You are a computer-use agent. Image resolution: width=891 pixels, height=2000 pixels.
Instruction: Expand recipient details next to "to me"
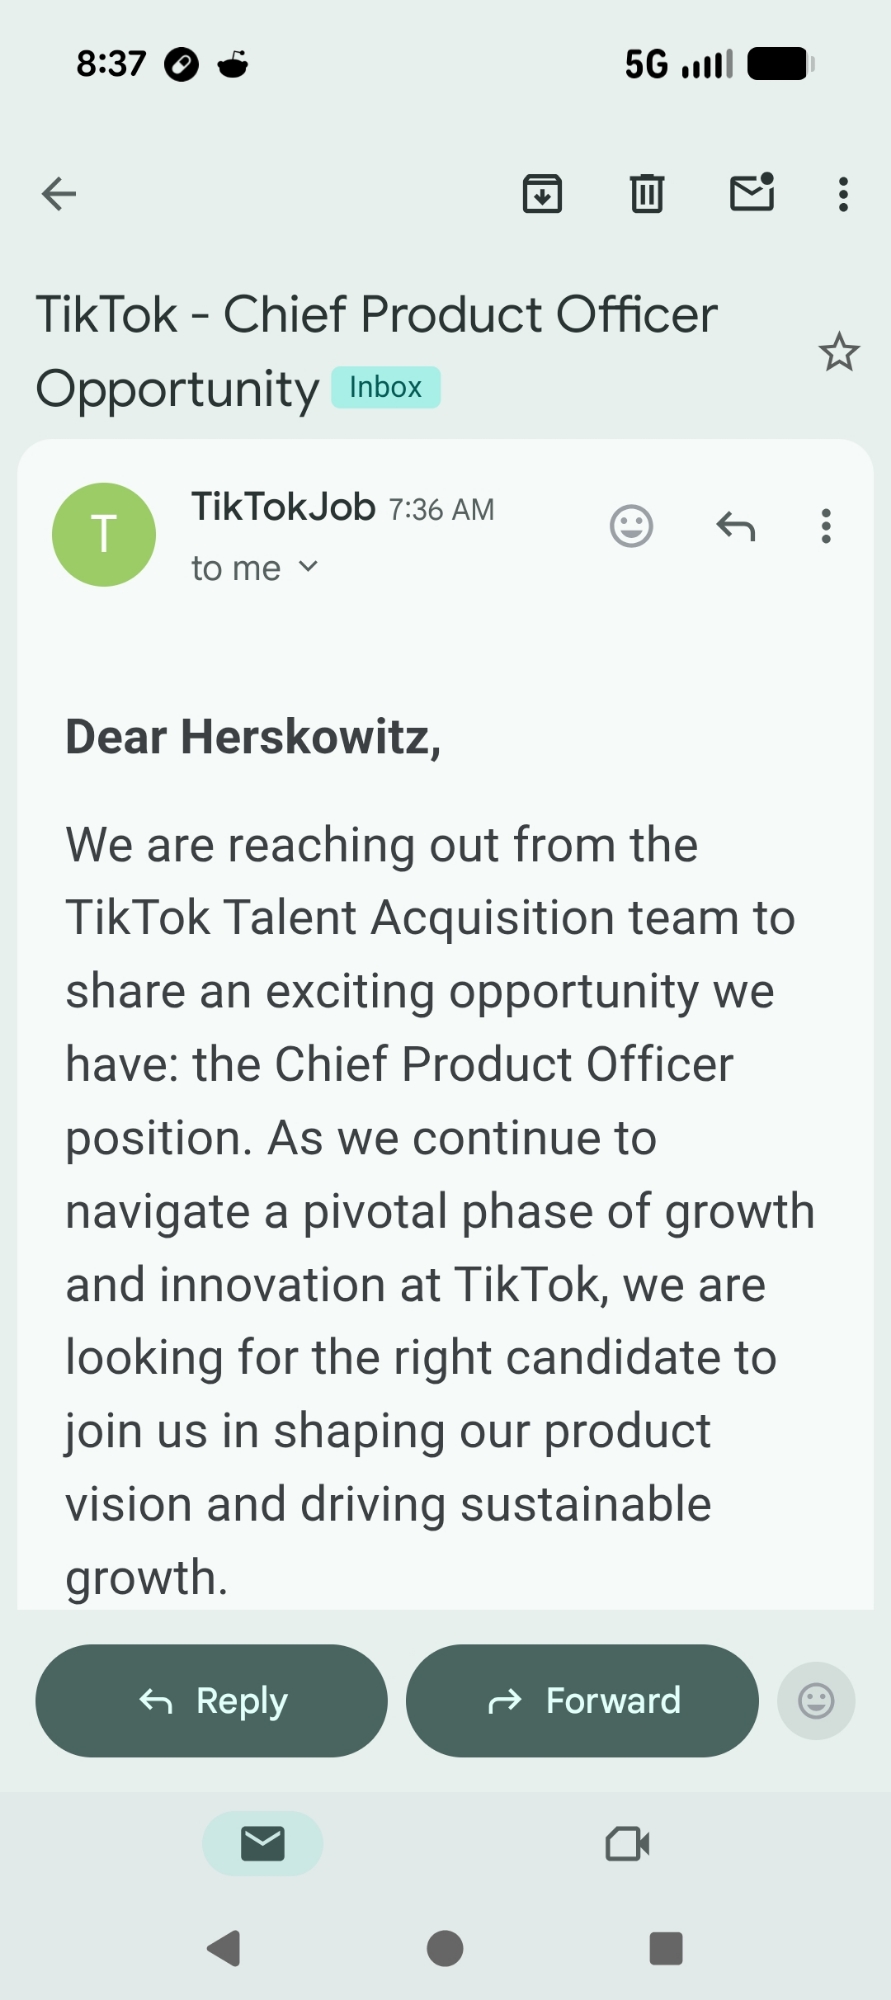pos(308,567)
